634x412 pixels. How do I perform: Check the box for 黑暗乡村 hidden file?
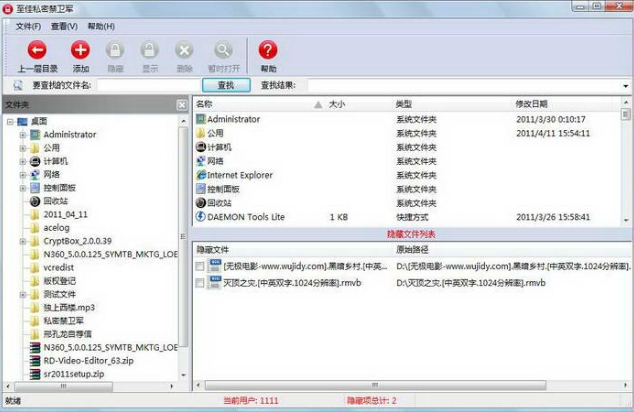(x=199, y=266)
